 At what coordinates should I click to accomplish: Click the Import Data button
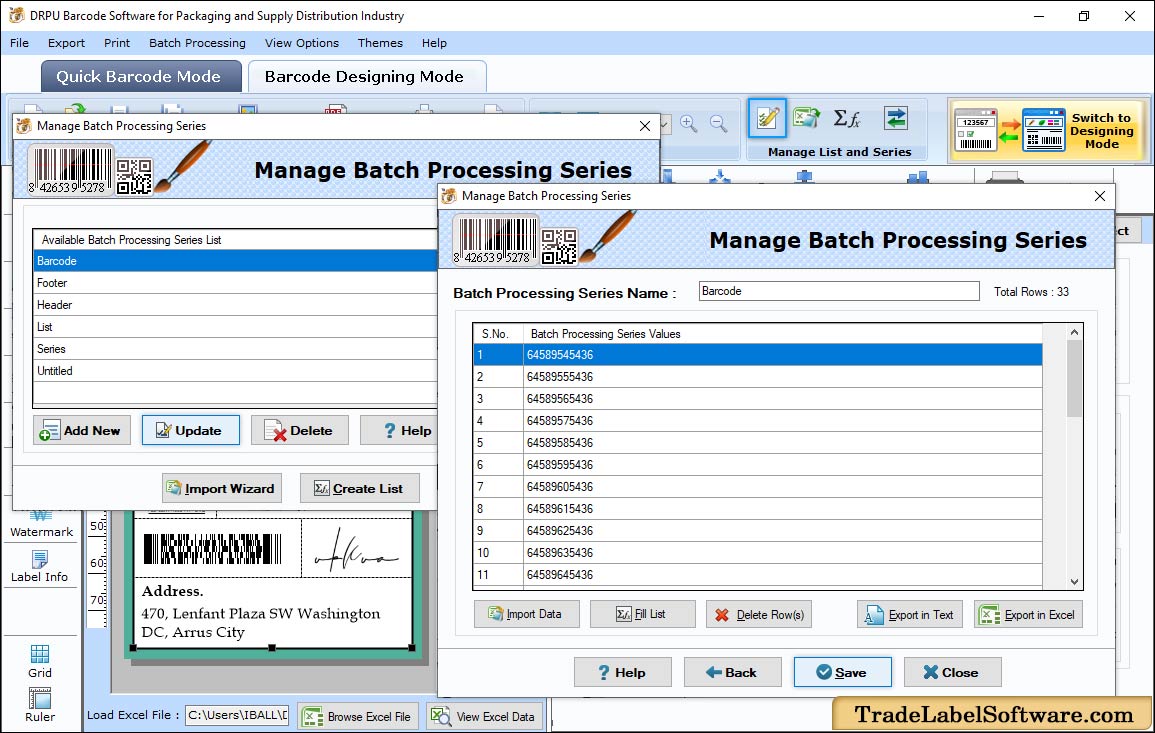(x=527, y=614)
